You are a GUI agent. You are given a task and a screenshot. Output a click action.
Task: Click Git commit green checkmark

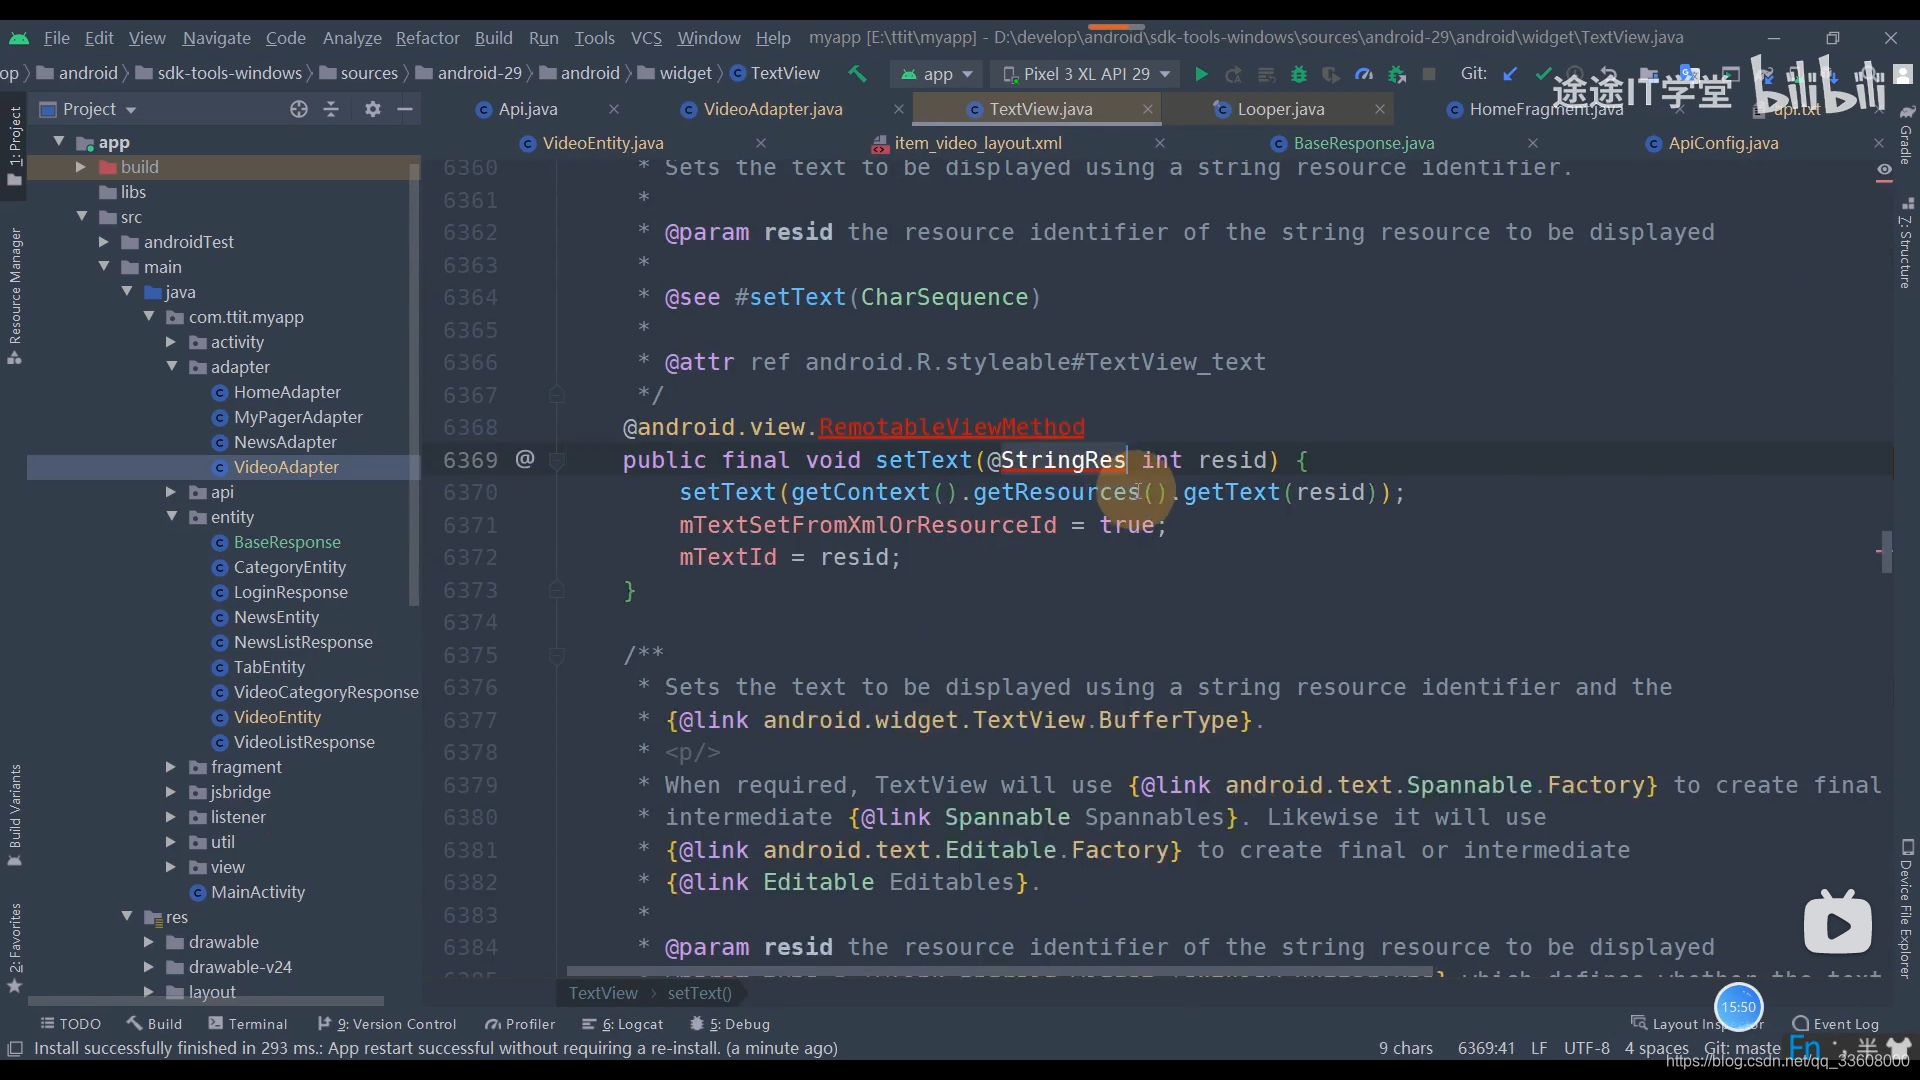pyautogui.click(x=1543, y=74)
